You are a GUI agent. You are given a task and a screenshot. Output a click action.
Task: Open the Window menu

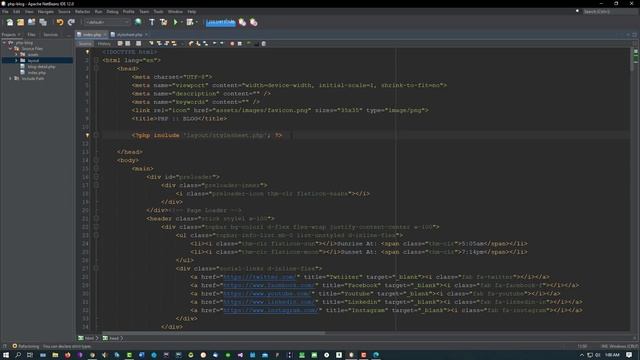coord(176,12)
